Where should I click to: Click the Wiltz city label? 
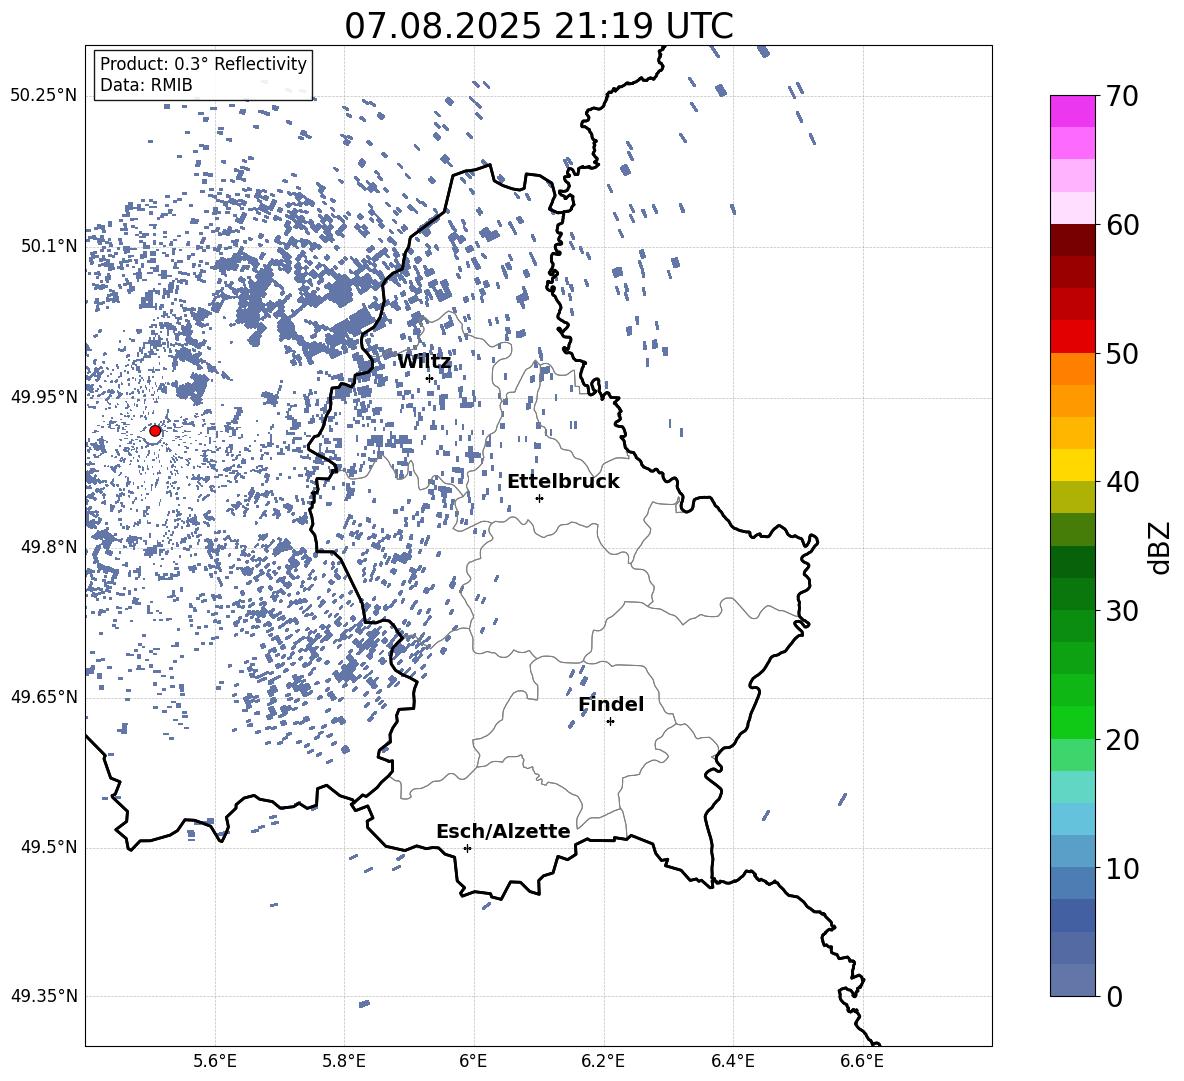pyautogui.click(x=424, y=362)
